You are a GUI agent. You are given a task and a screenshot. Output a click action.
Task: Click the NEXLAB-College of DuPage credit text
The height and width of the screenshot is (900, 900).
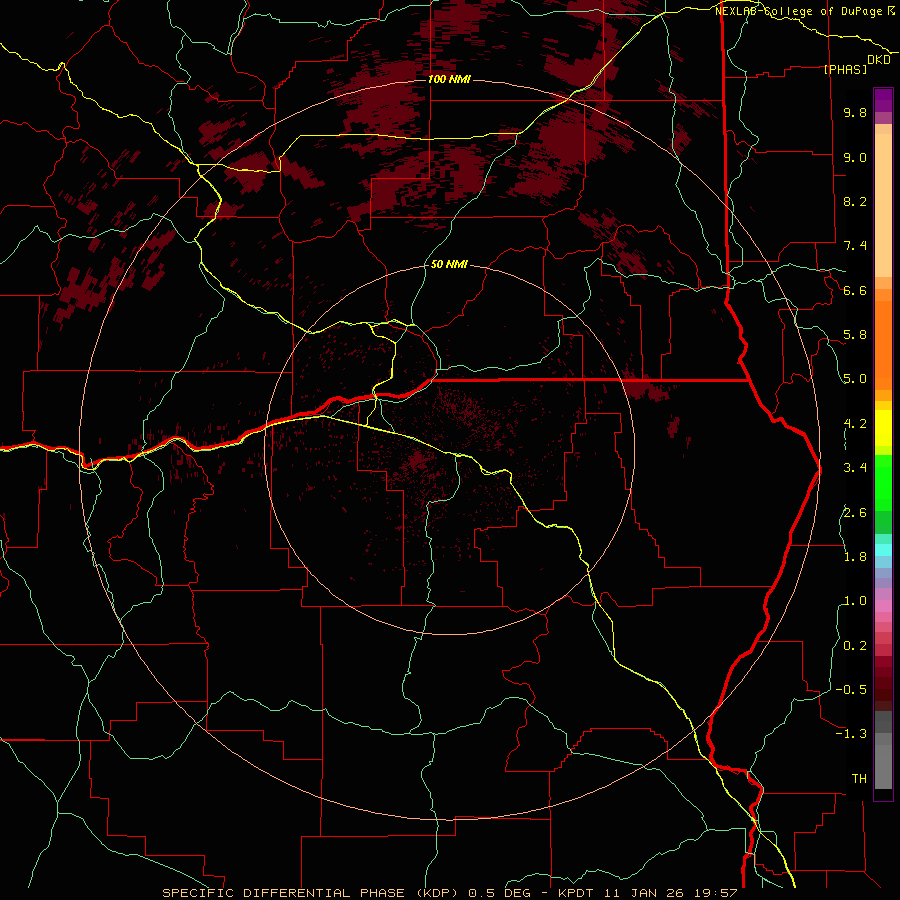pyautogui.click(x=801, y=11)
